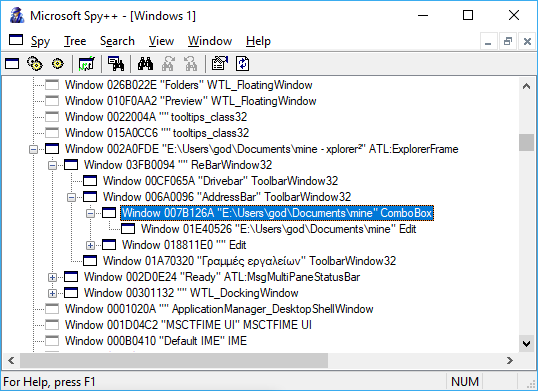
Task: Select Window 002D0E24 "Ready" row
Action: point(222,277)
